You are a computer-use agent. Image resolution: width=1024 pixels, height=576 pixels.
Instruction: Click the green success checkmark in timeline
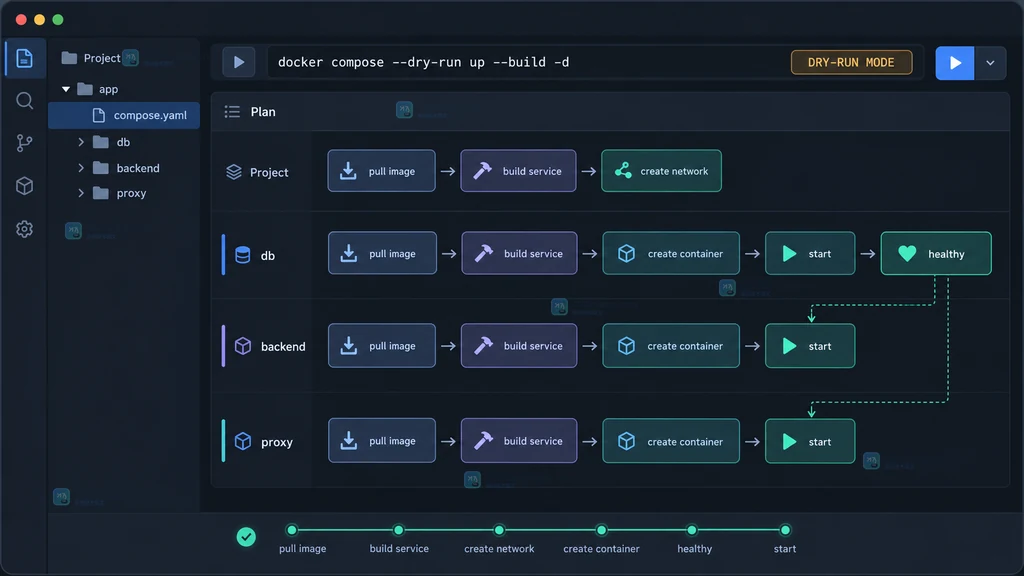(246, 537)
